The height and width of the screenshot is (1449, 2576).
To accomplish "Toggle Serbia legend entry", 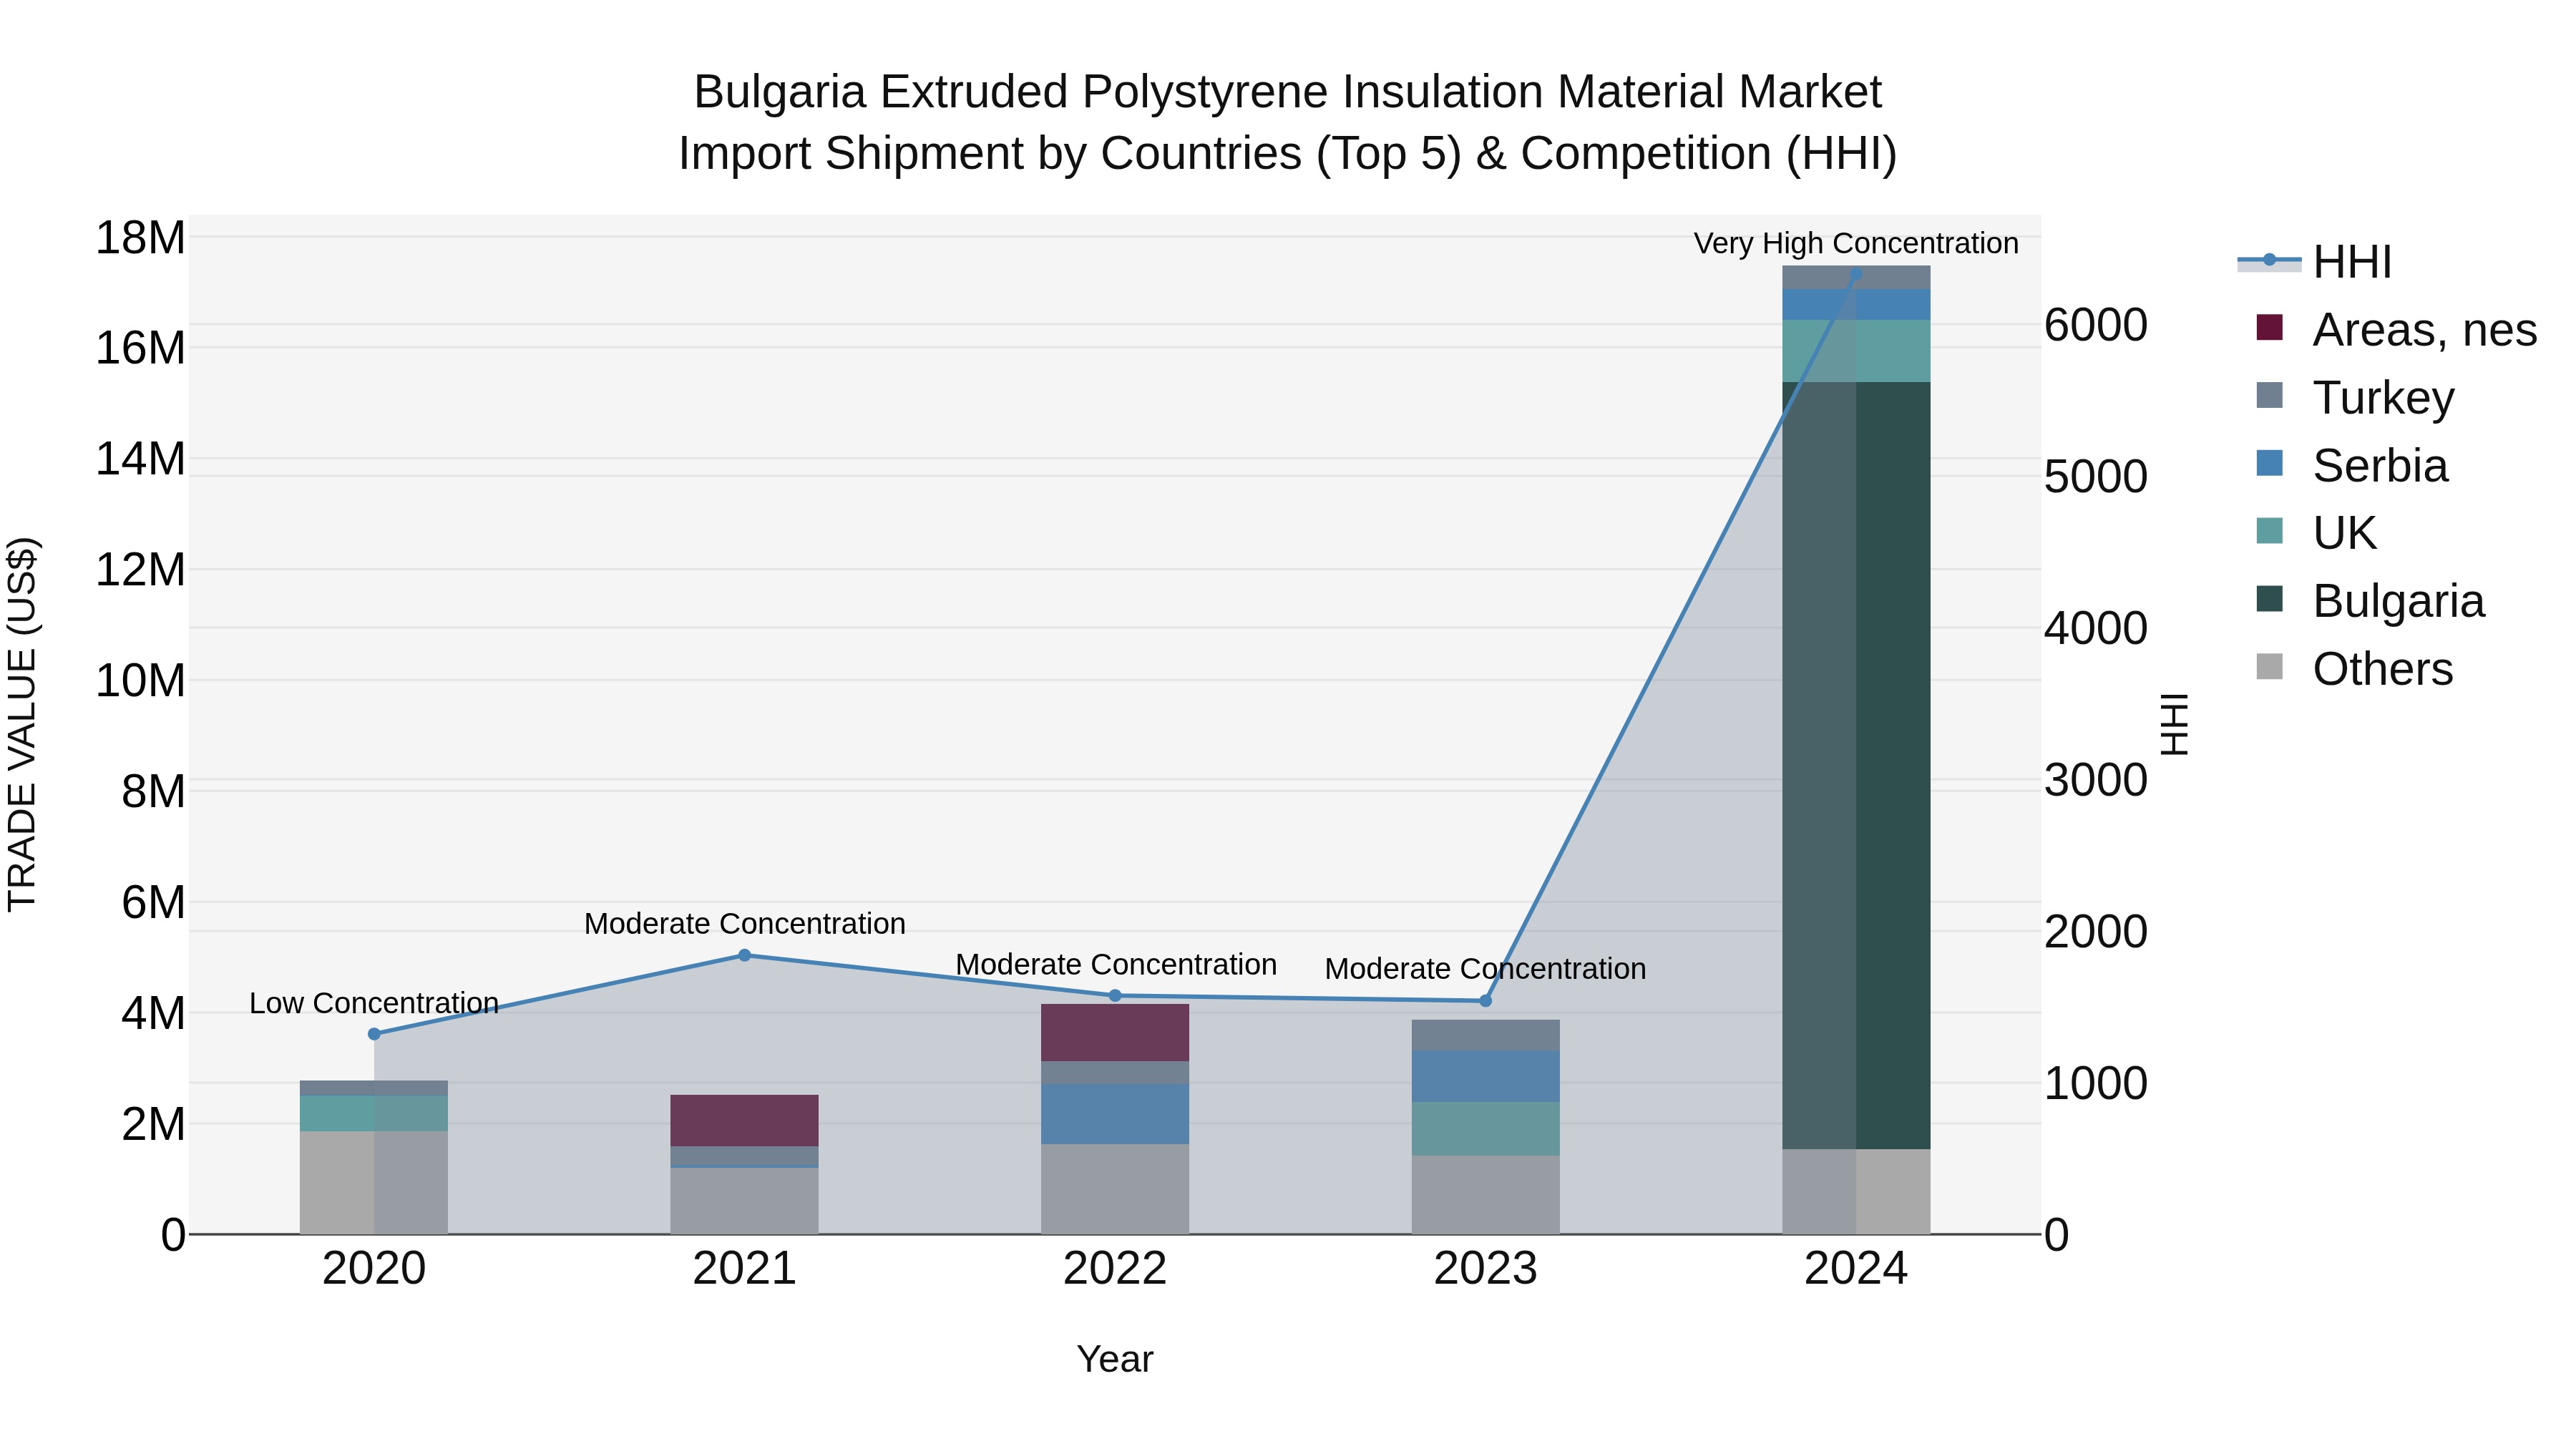I will coord(2352,465).
